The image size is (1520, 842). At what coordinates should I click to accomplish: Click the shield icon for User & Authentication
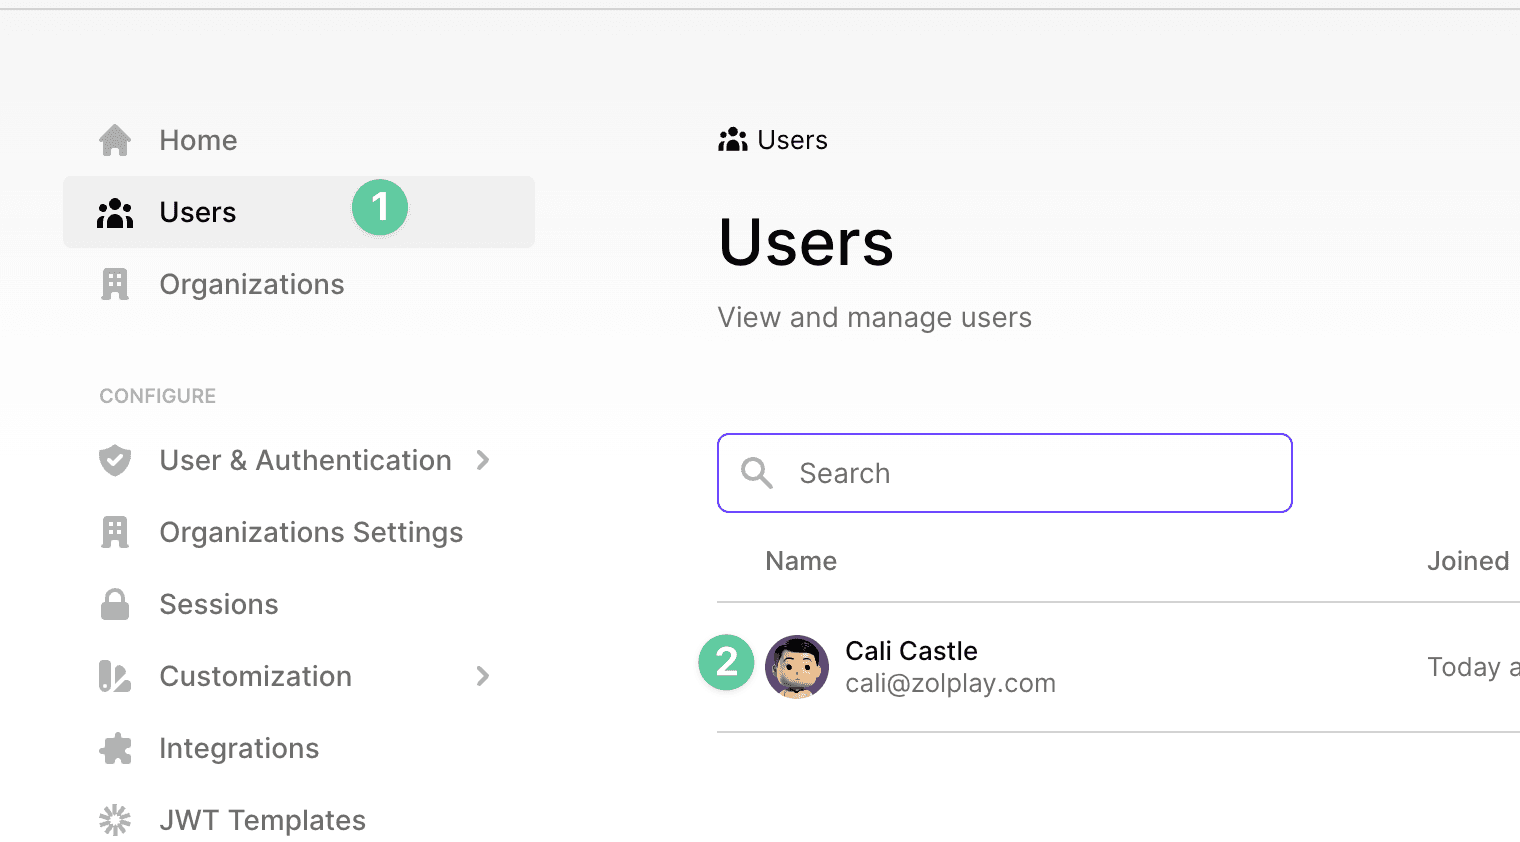115,460
